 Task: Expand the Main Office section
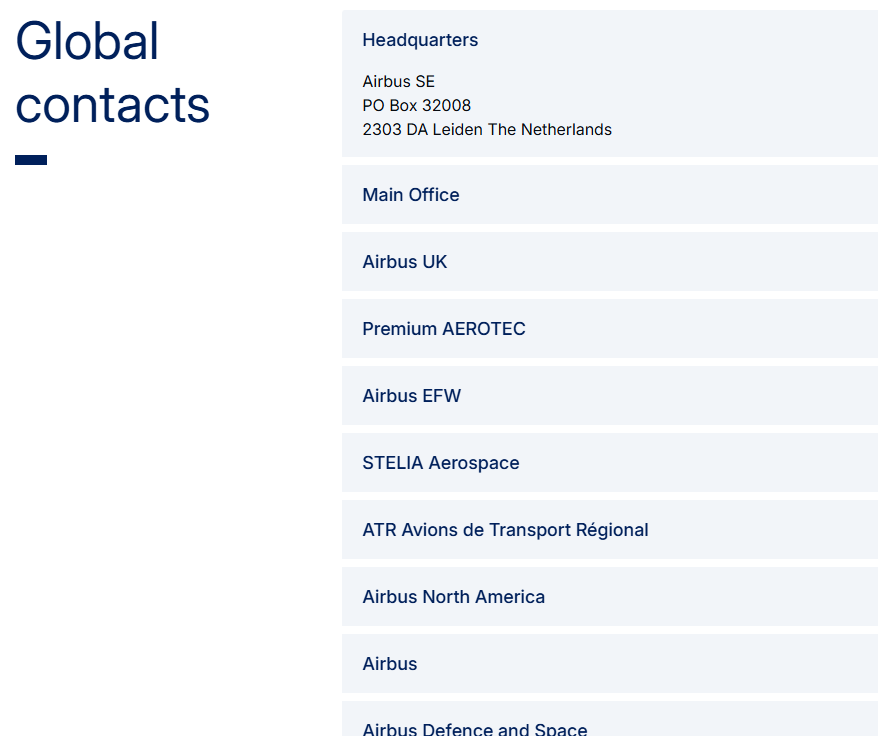click(x=411, y=195)
